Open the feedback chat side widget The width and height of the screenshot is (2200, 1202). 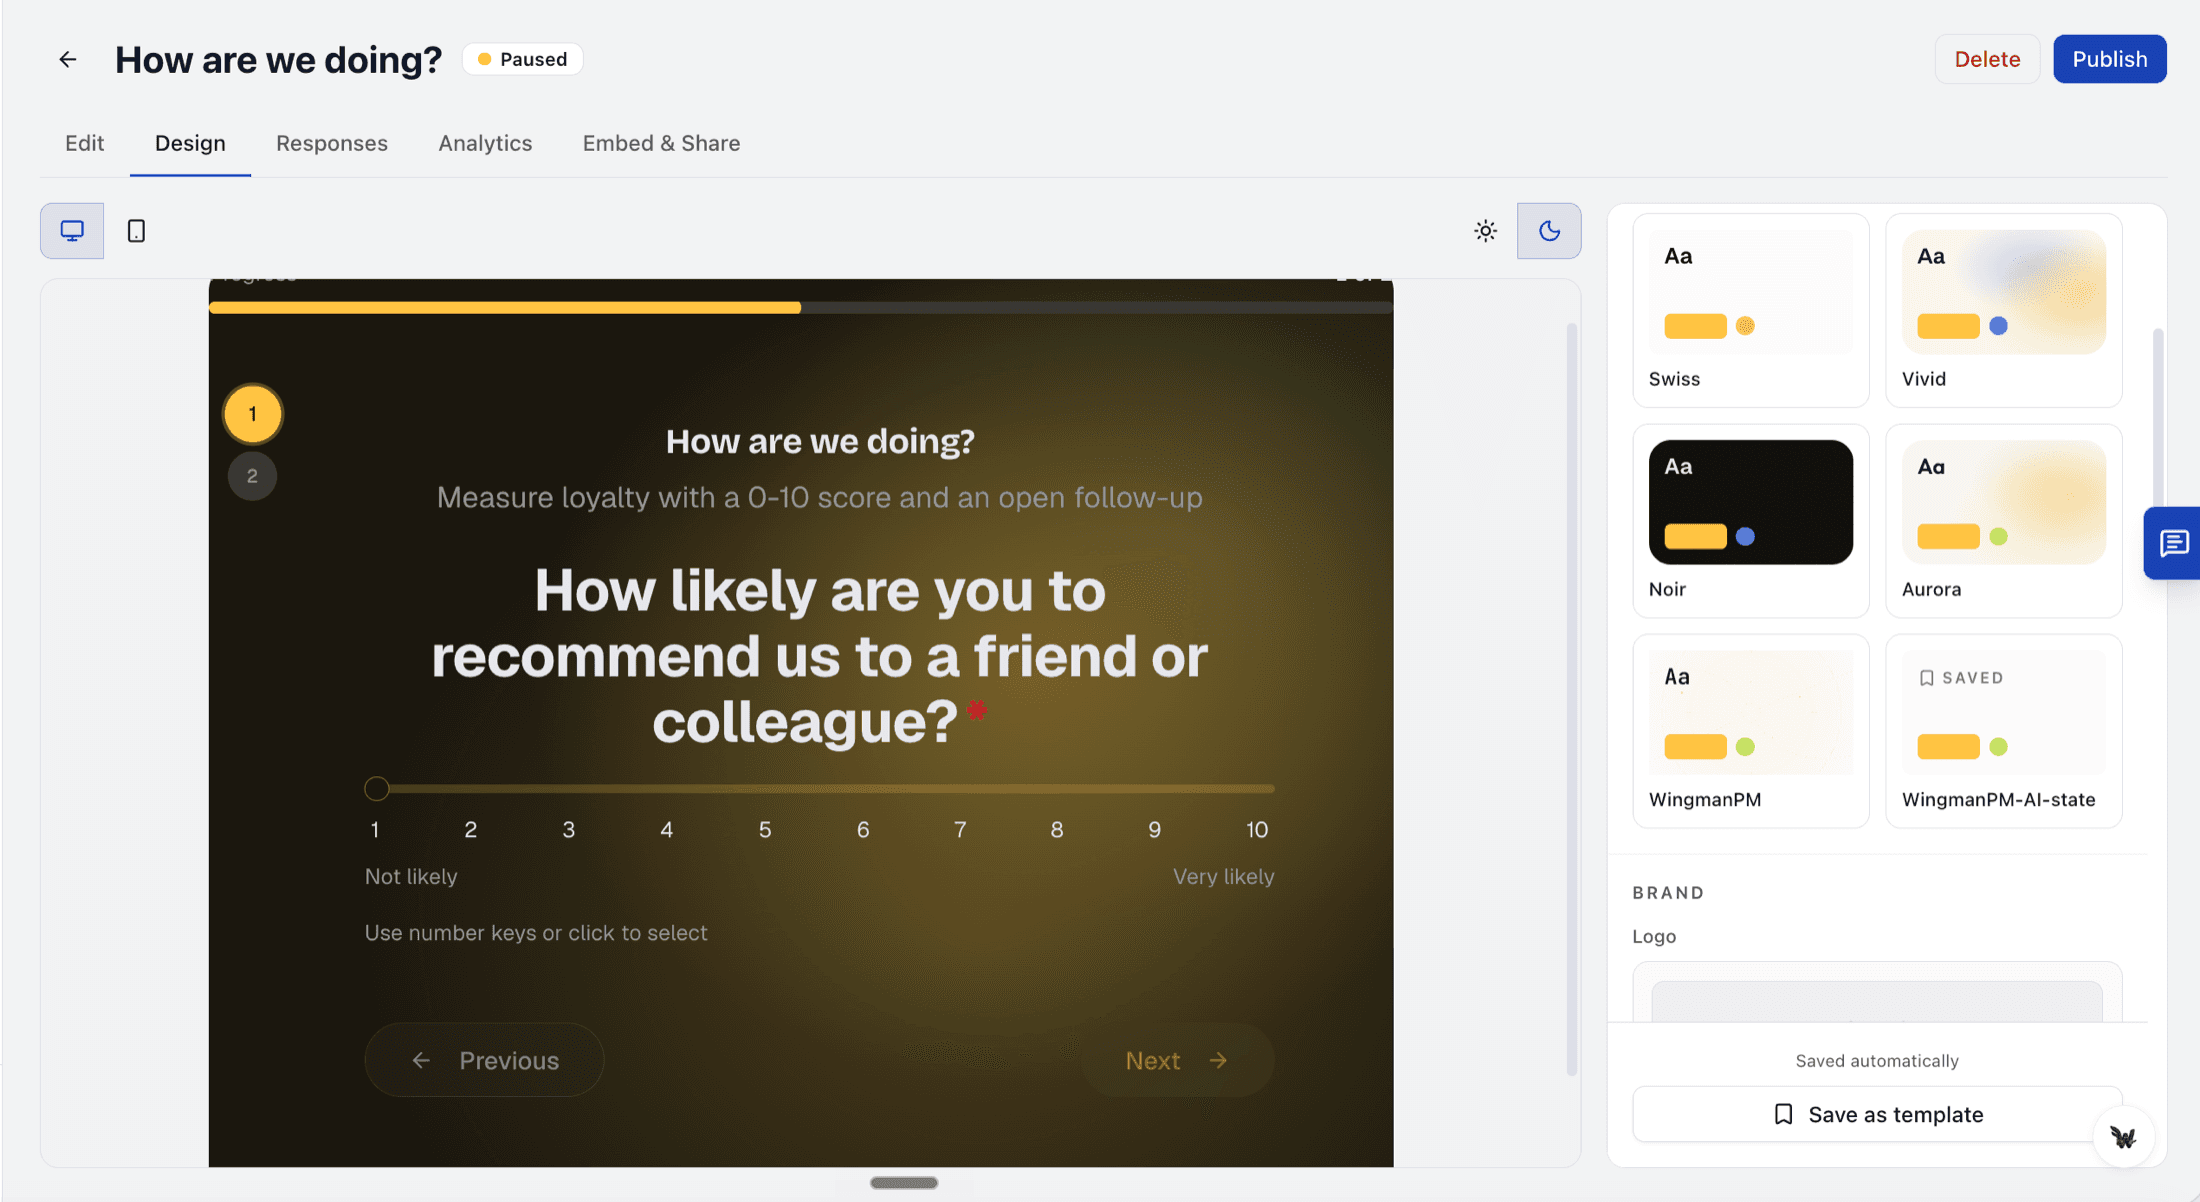point(2173,543)
